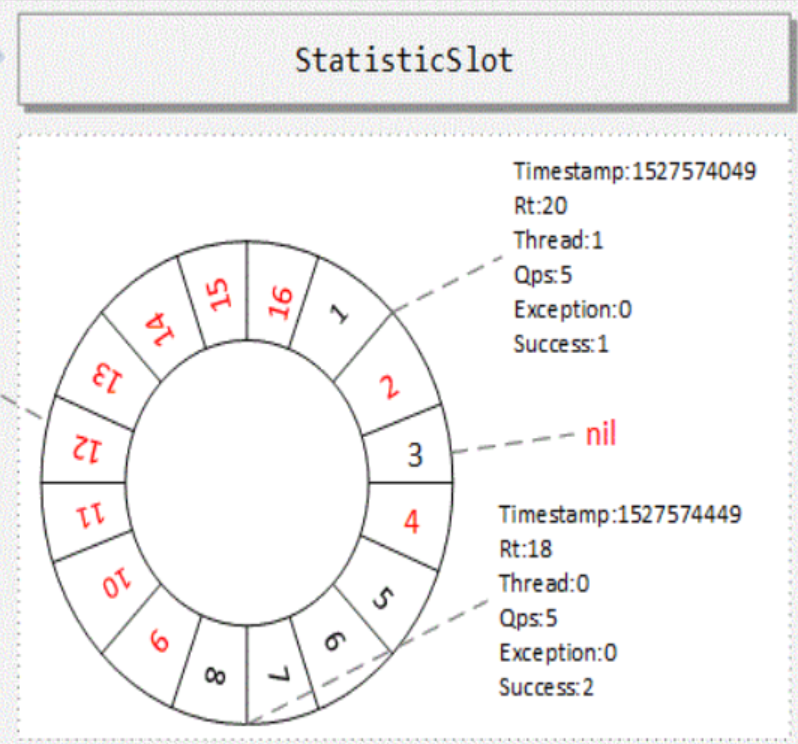Viewport: 798px width, 744px height.
Task: Click the text Rt:18
Action: tap(525, 549)
